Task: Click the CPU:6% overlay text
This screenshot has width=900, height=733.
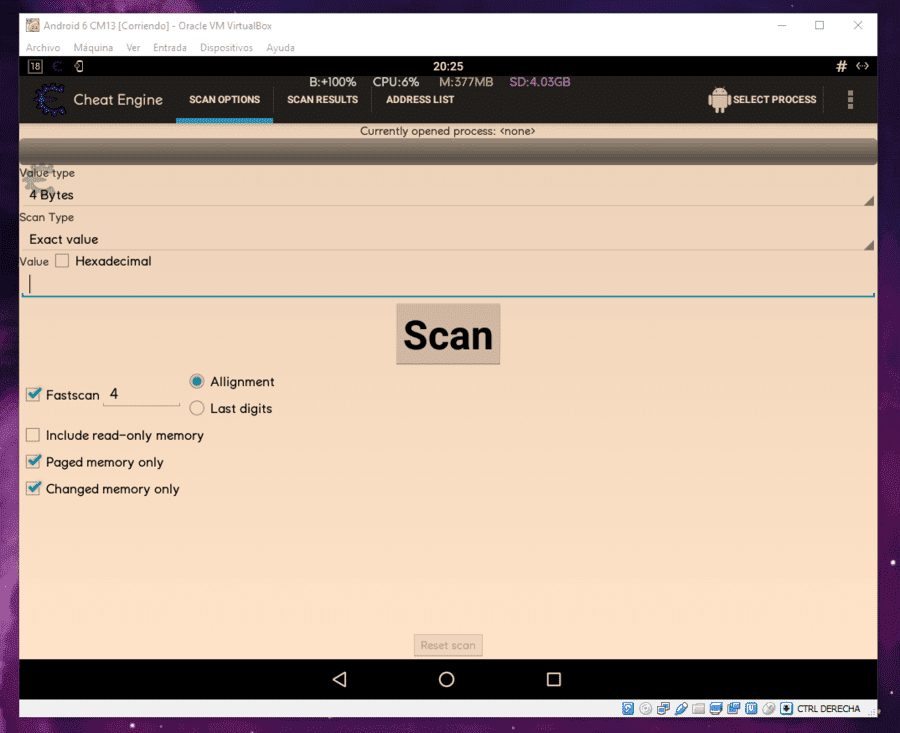Action: click(x=396, y=82)
